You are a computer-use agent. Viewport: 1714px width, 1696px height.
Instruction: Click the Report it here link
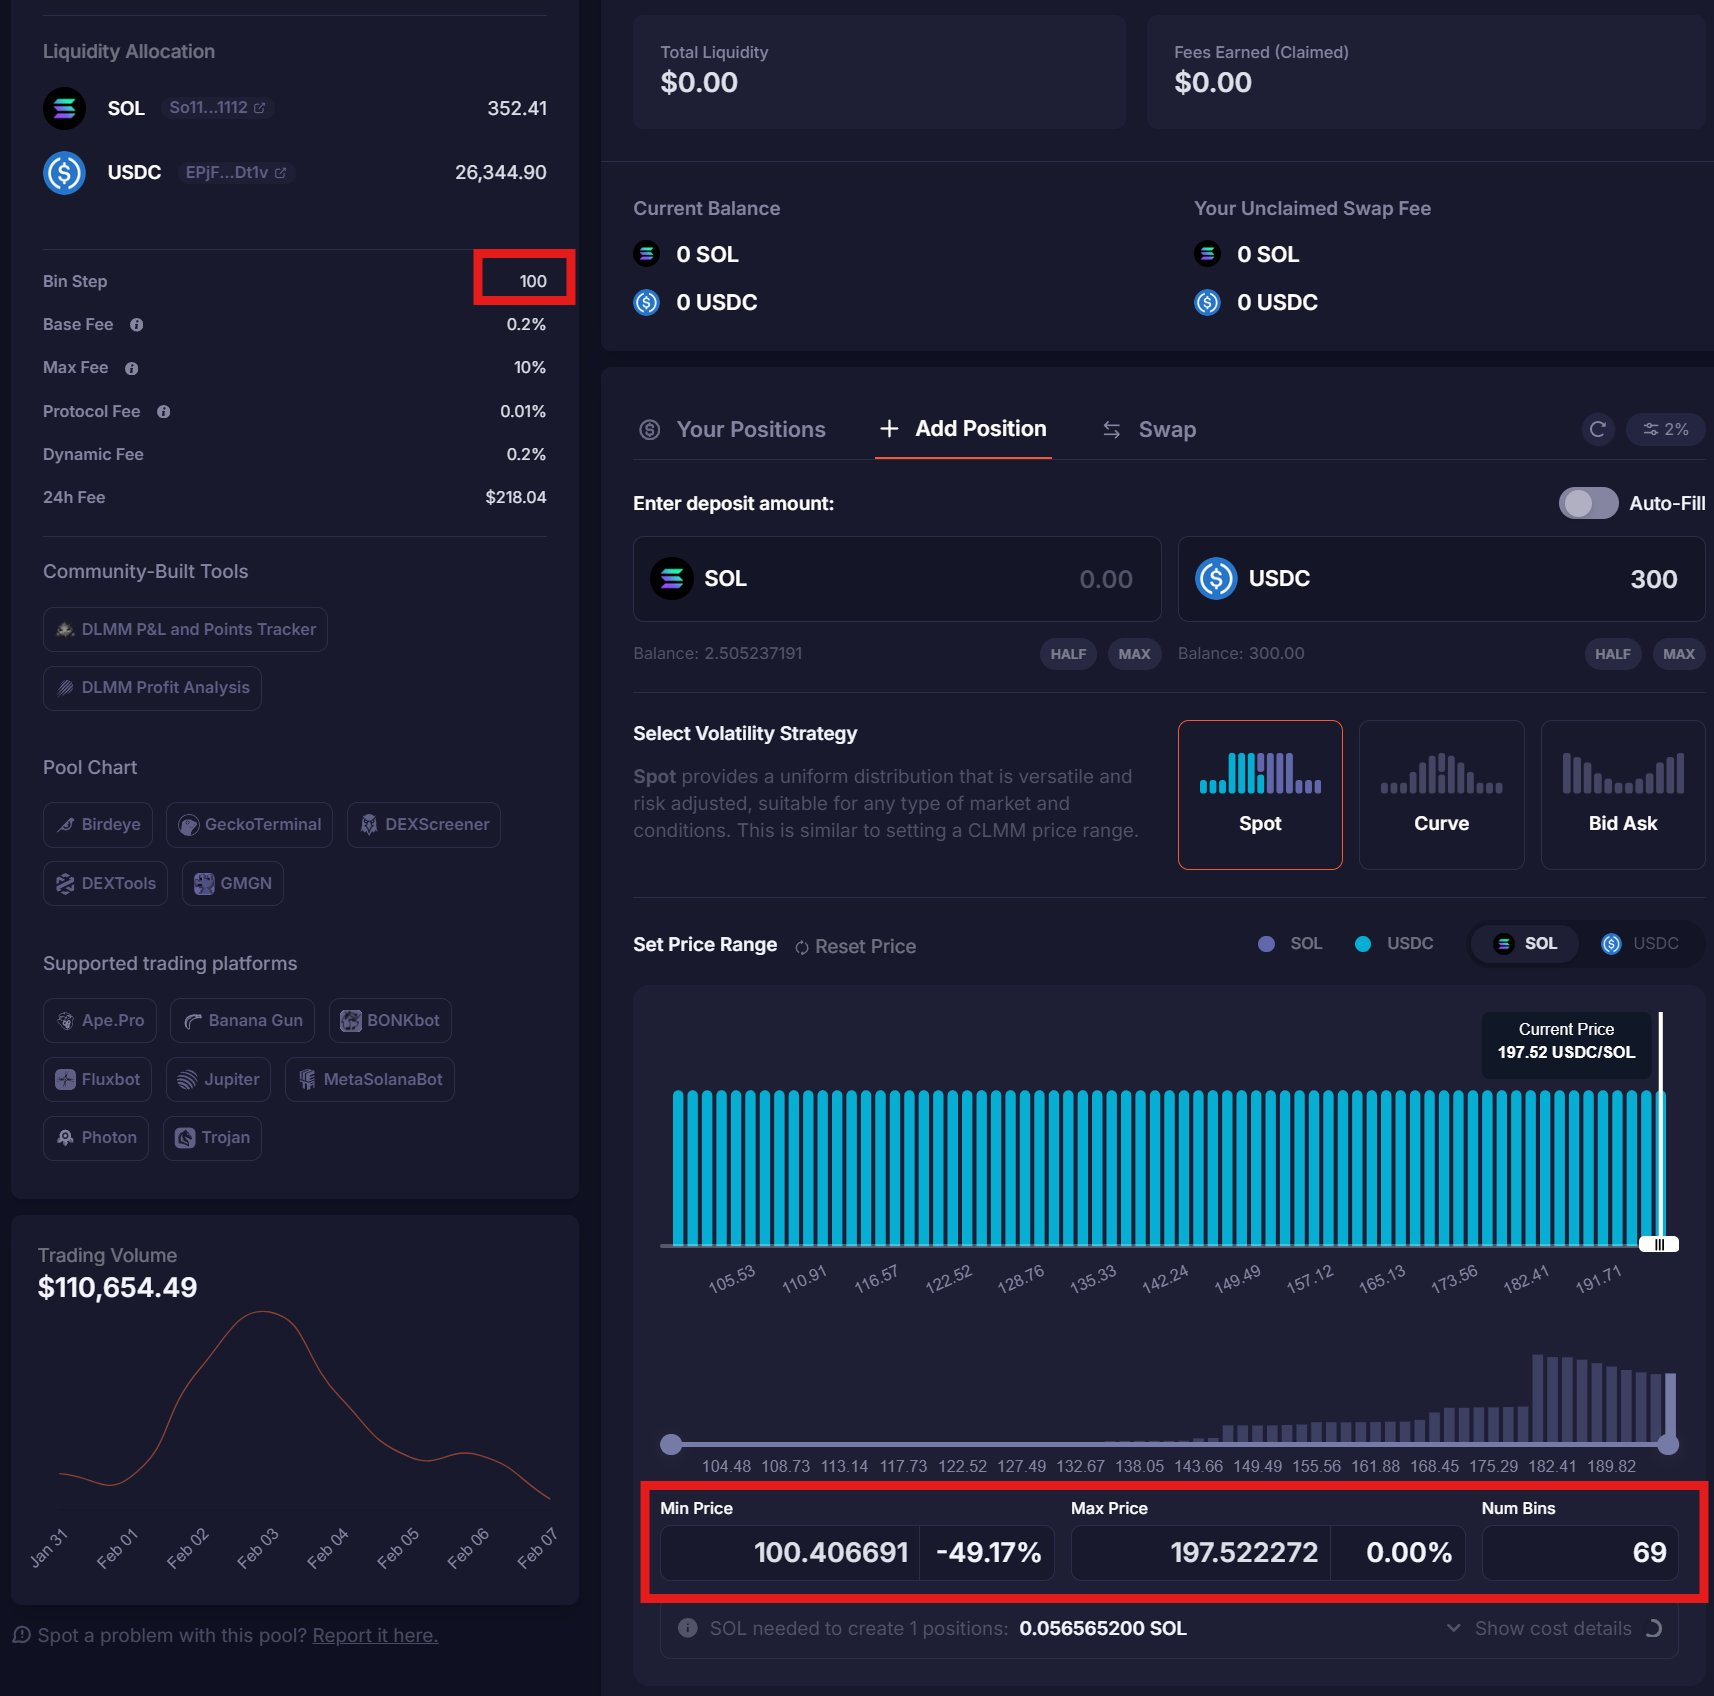[375, 1635]
